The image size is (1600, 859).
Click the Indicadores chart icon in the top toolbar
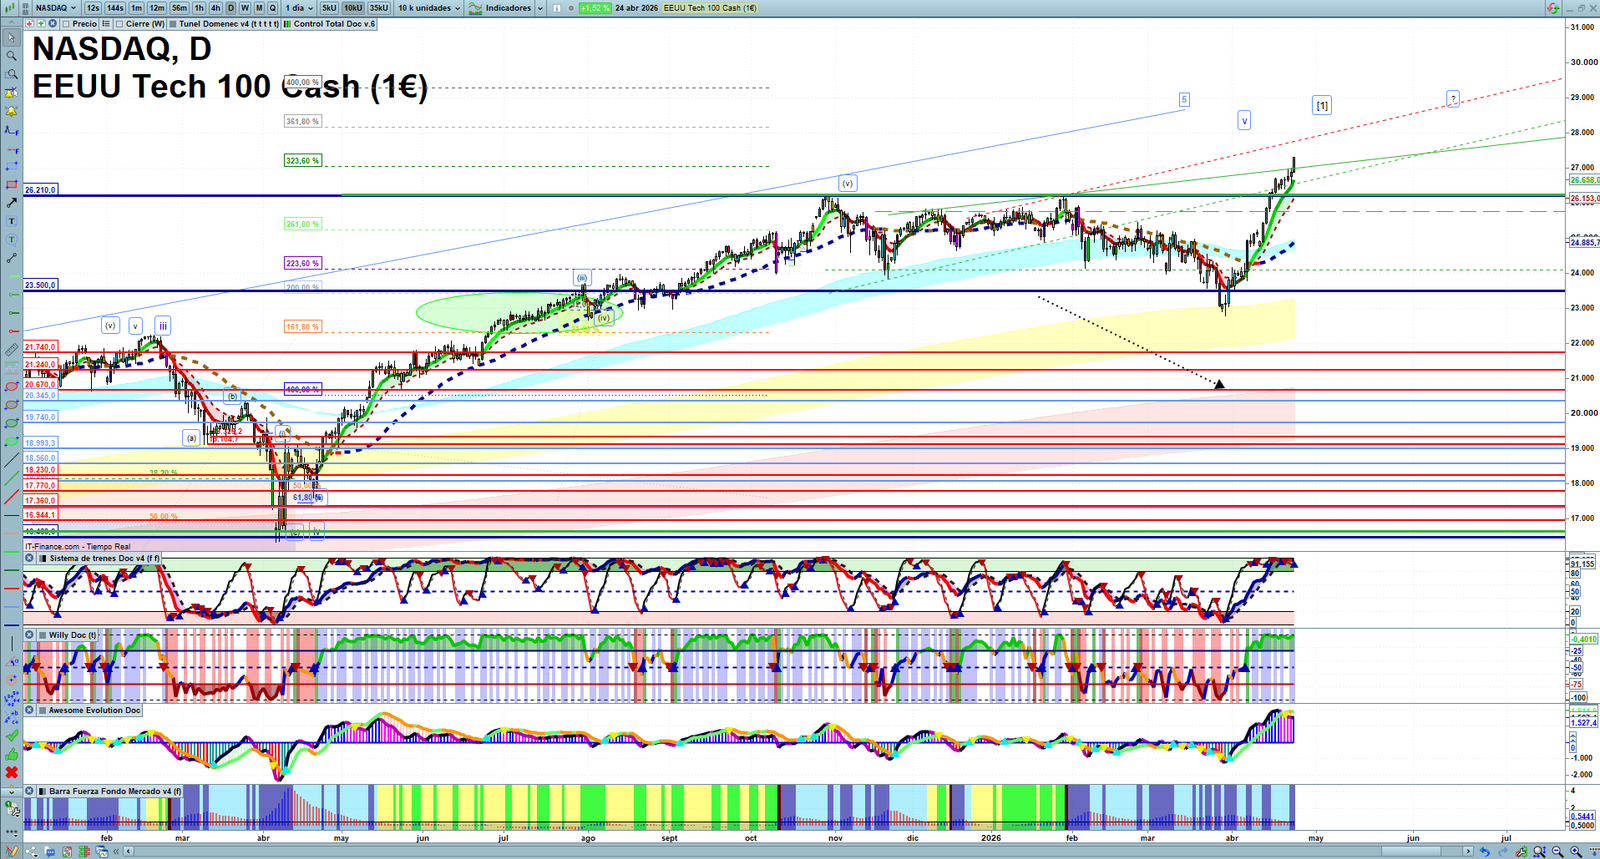[x=475, y=8]
